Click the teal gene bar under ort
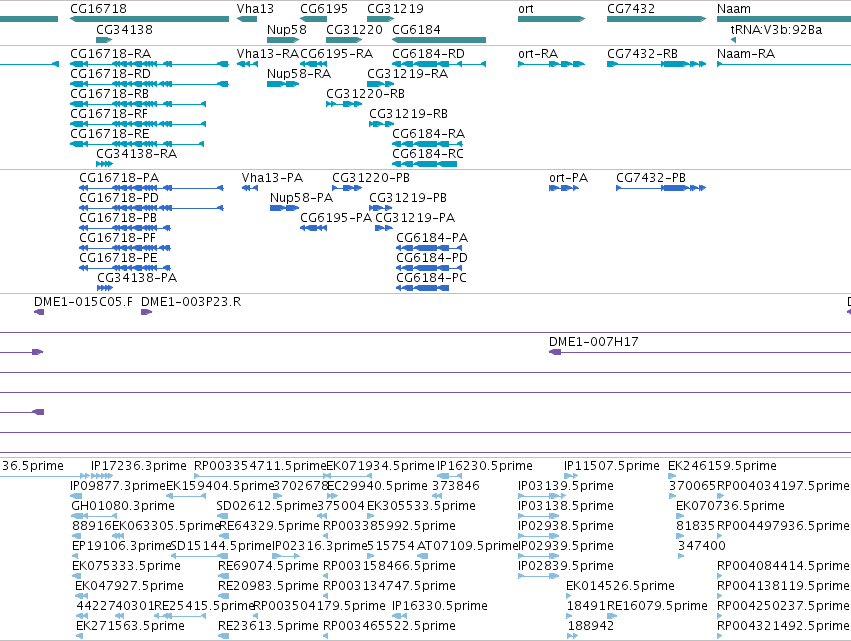This screenshot has height=641, width=851. point(551,19)
